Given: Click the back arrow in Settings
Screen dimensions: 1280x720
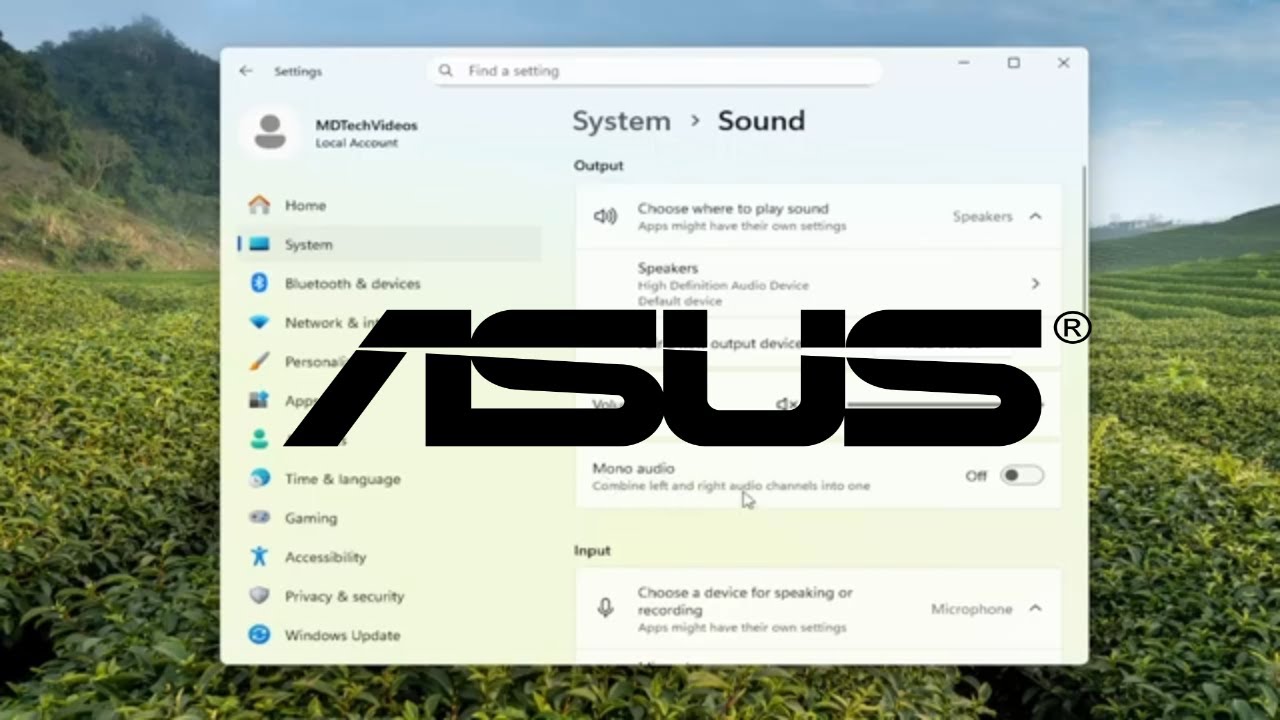Looking at the screenshot, I should (x=246, y=71).
